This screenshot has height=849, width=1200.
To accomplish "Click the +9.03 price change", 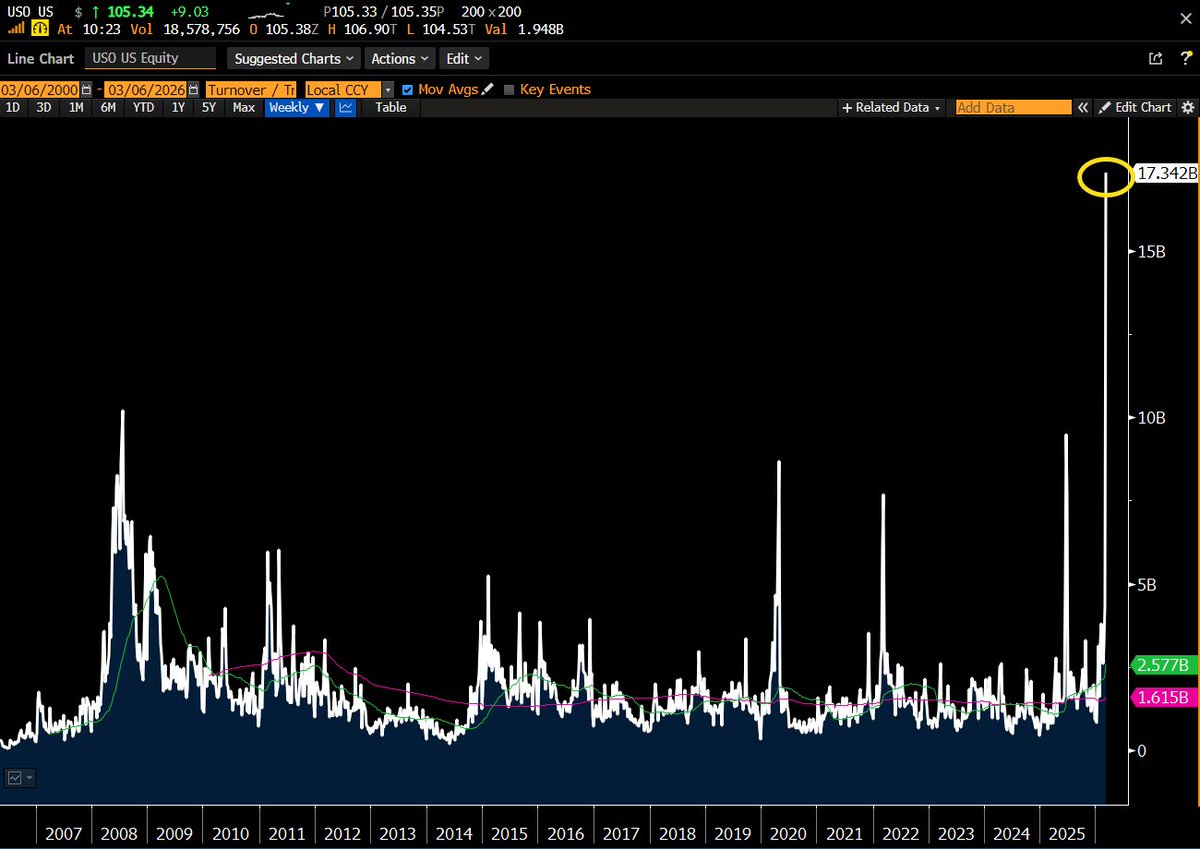I will click(189, 12).
